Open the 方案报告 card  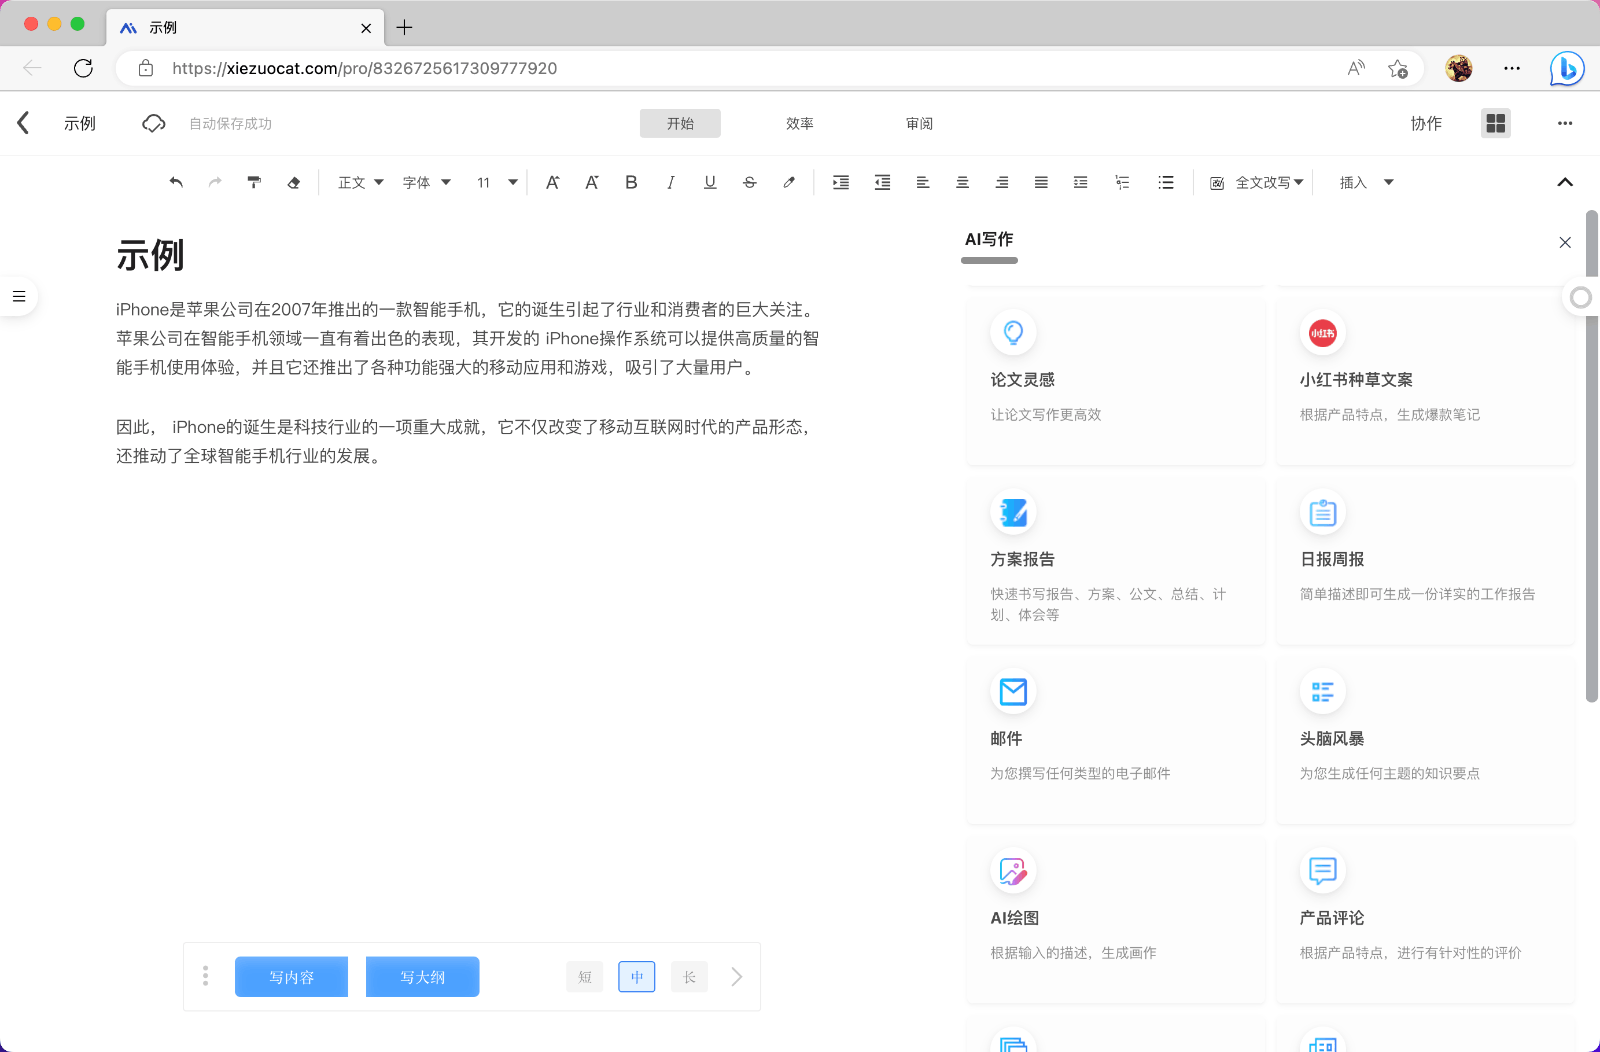1116,560
